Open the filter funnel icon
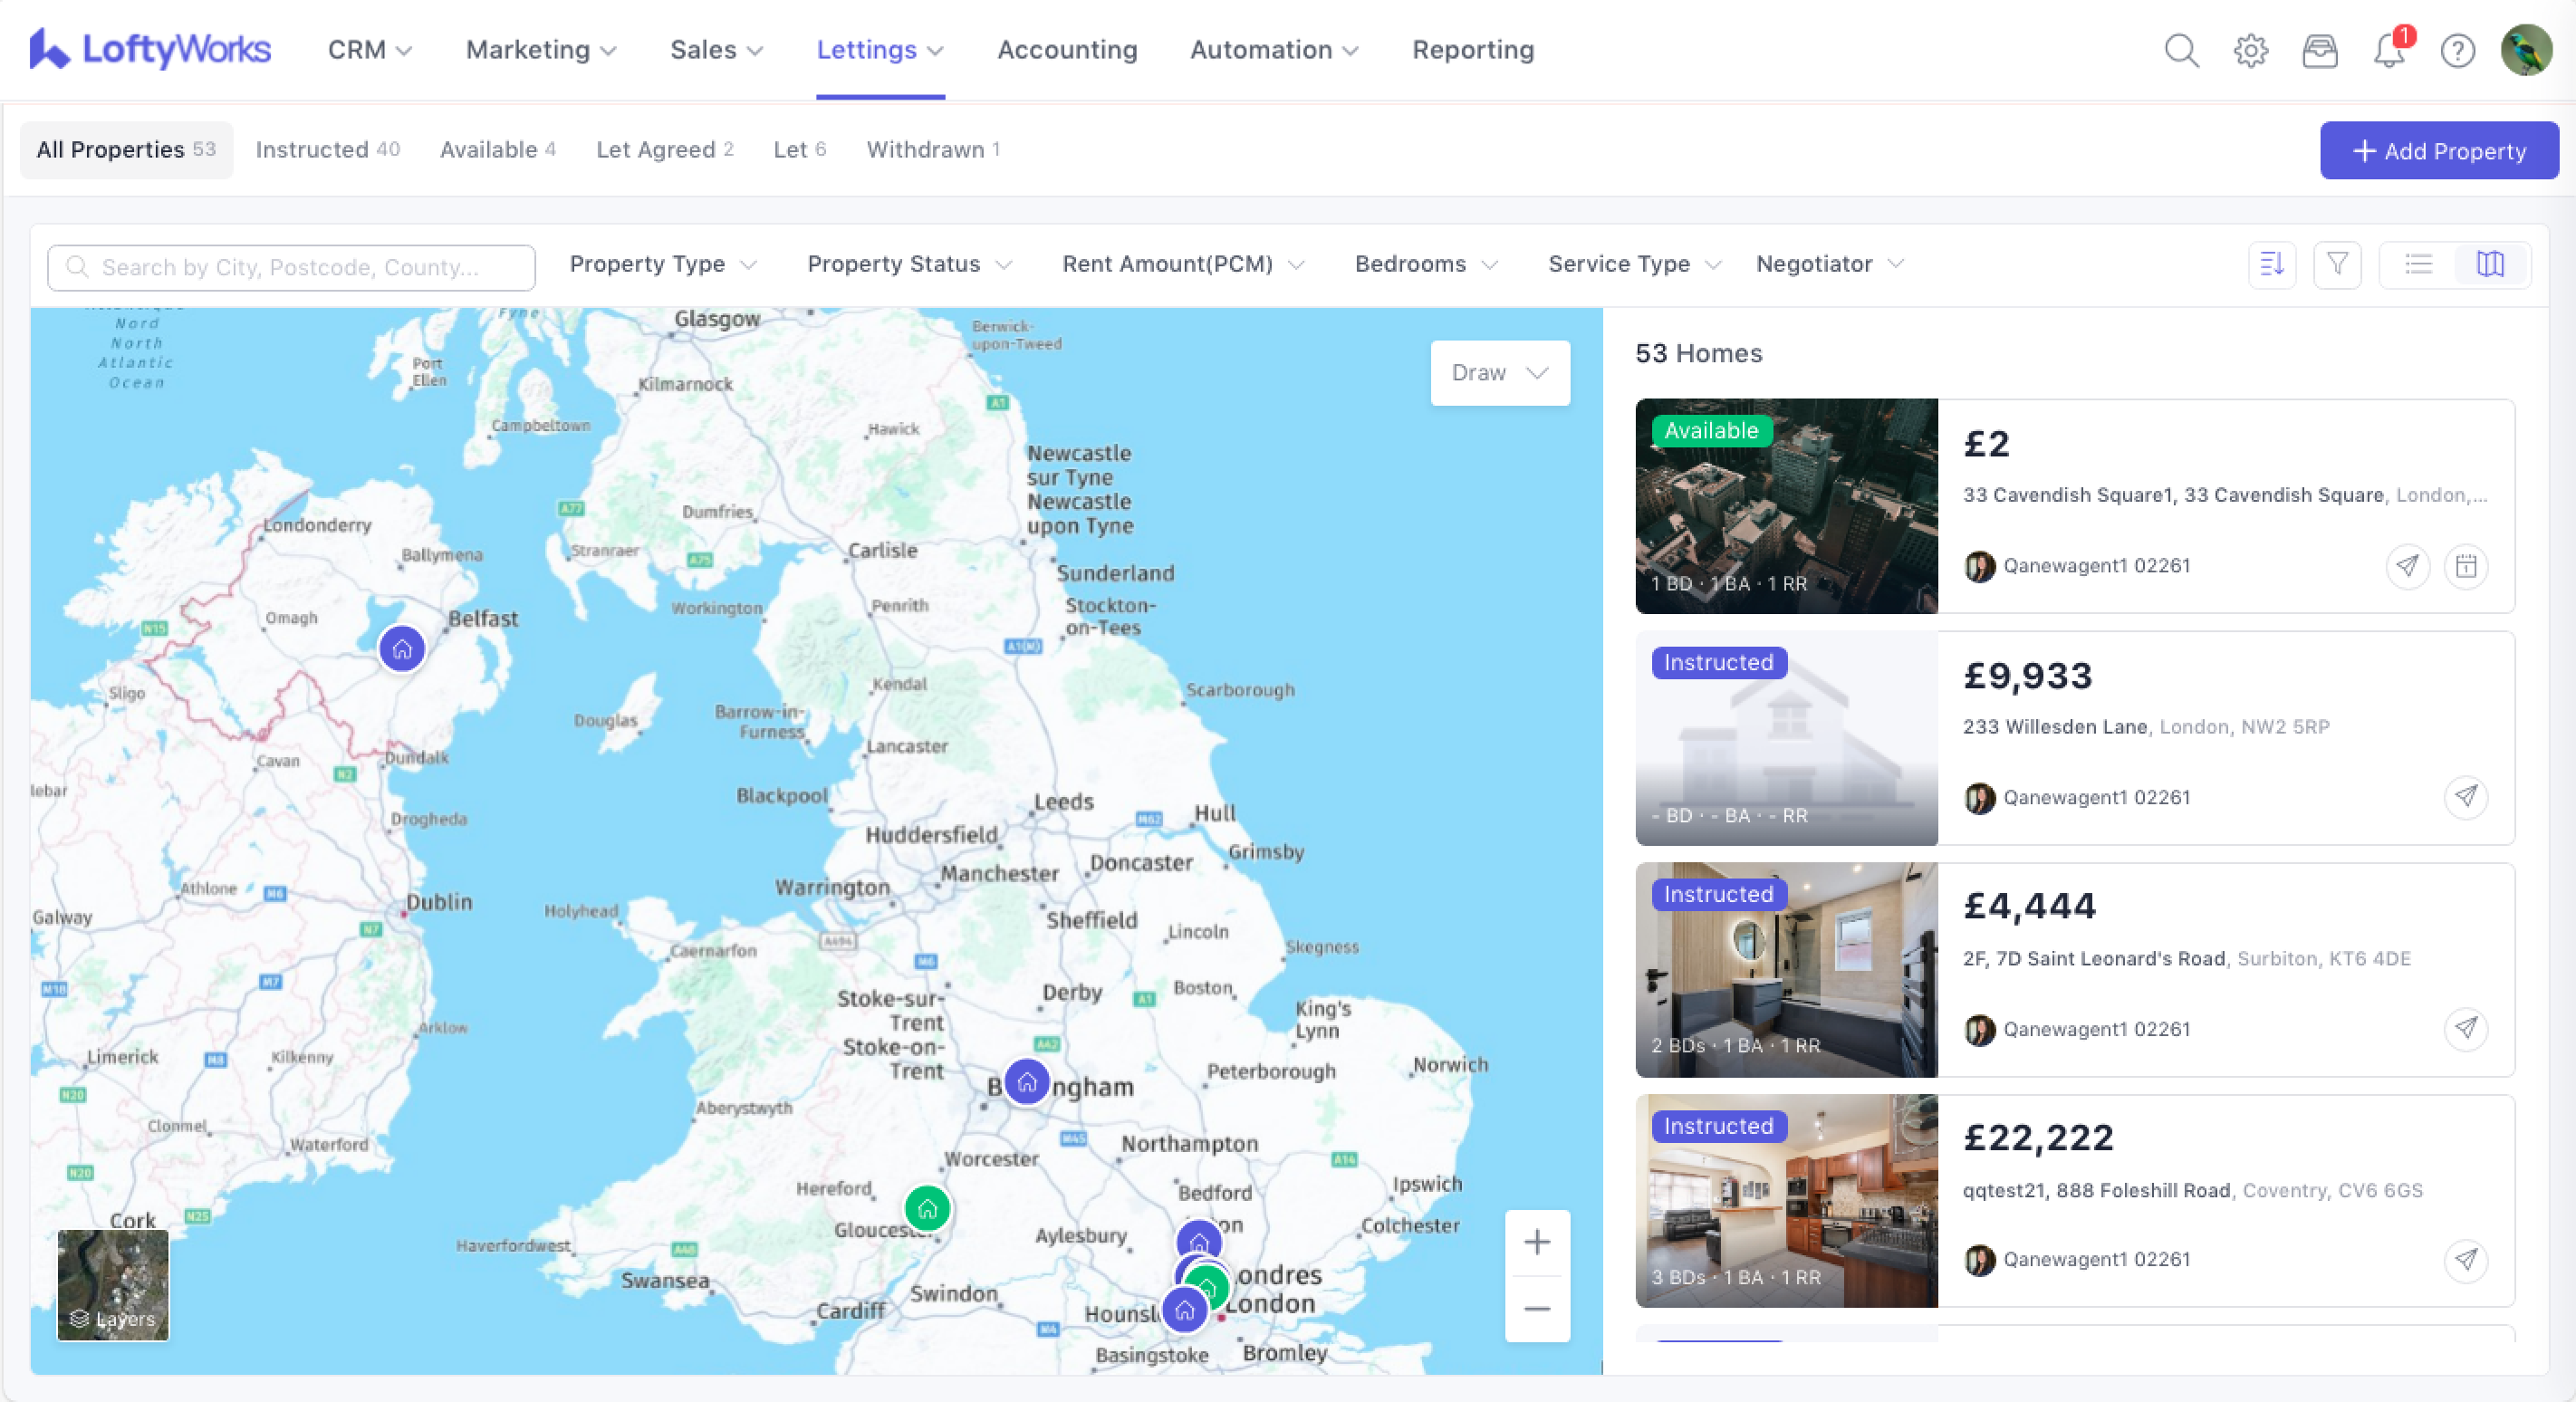Viewport: 2576px width, 1402px height. click(x=2337, y=265)
